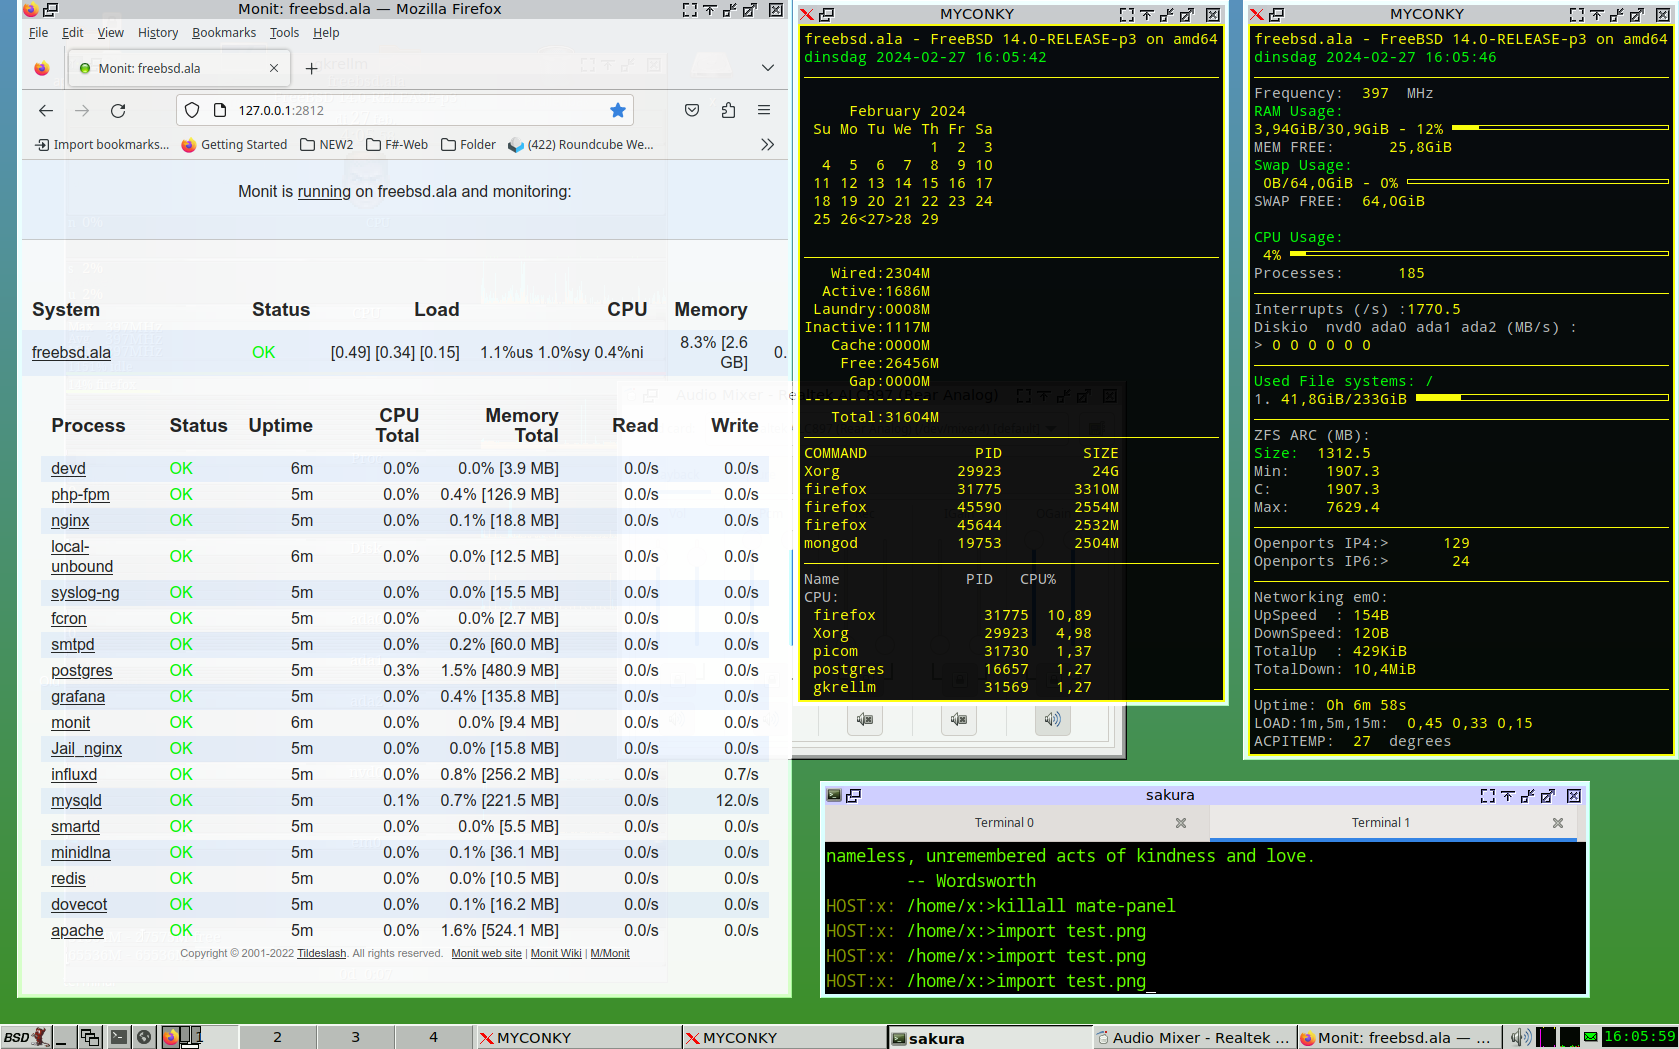Viewport: 1679px width, 1049px height.
Task: Open Firefox hamburger application menu
Action: (764, 110)
